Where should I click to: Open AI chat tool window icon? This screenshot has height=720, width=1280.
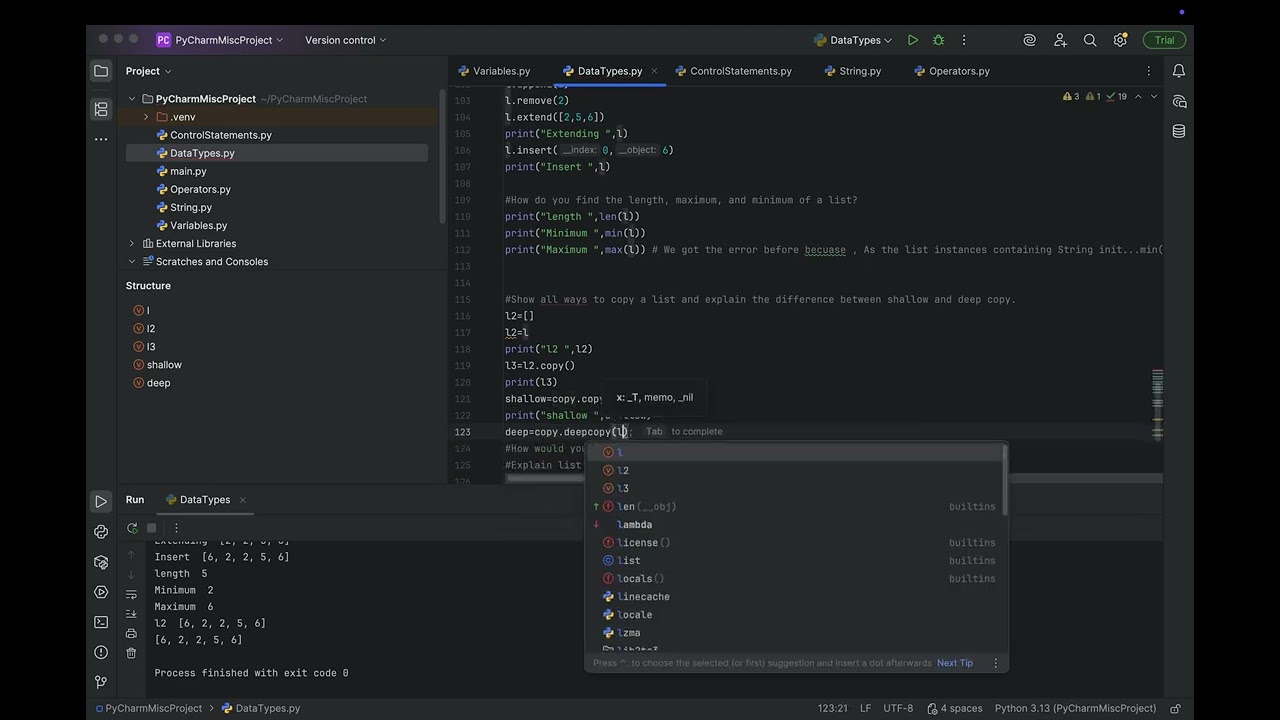tap(1179, 101)
